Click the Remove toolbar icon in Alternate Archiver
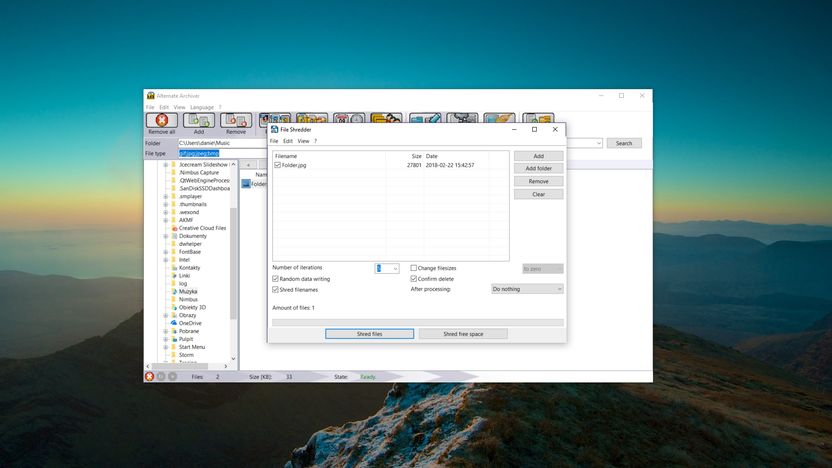This screenshot has height=468, width=832. (x=236, y=120)
